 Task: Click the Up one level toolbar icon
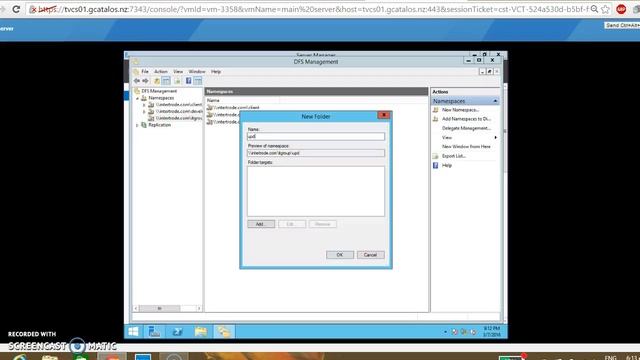point(157,81)
